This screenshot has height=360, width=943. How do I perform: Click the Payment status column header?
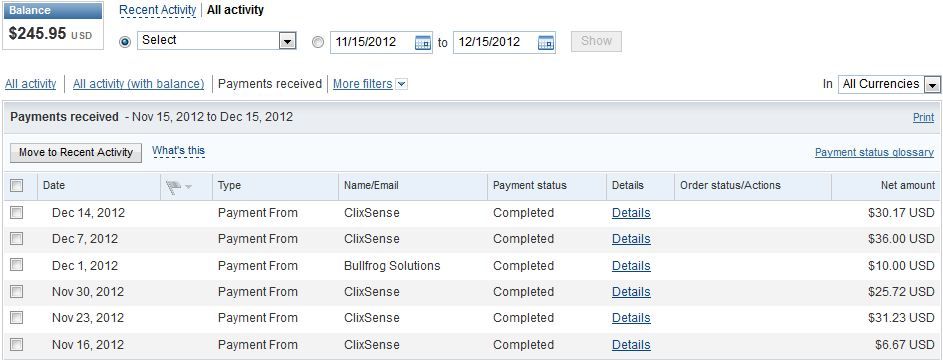pyautogui.click(x=529, y=186)
